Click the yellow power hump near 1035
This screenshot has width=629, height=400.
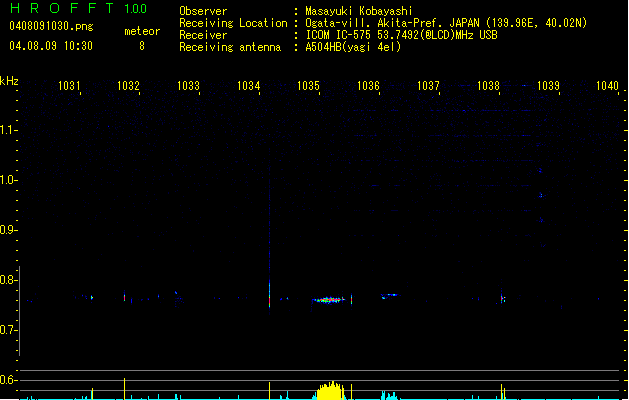[331, 390]
